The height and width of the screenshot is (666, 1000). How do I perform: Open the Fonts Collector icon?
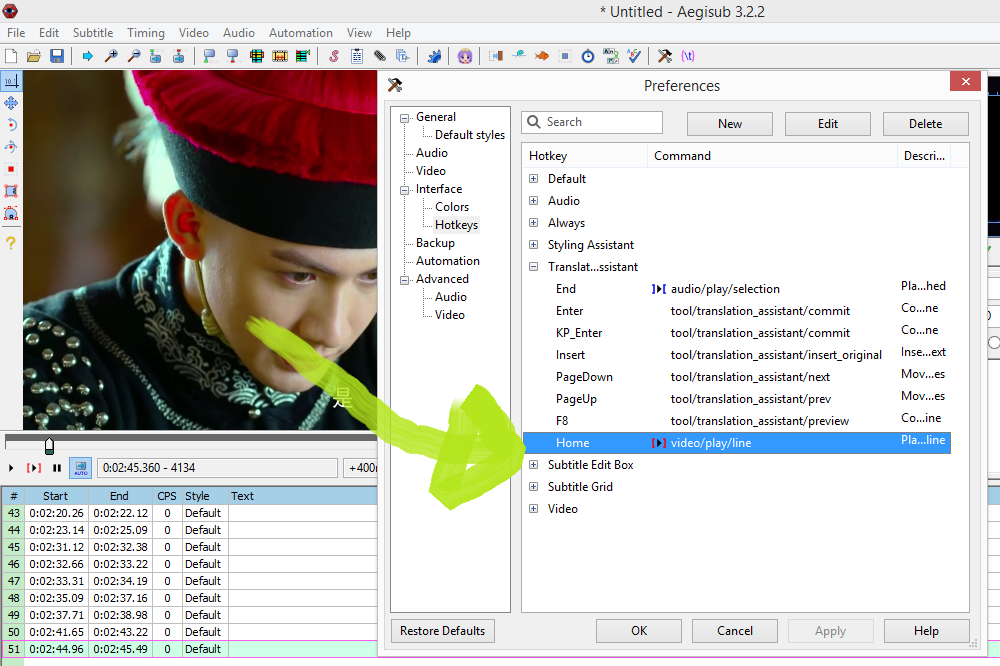[403, 56]
